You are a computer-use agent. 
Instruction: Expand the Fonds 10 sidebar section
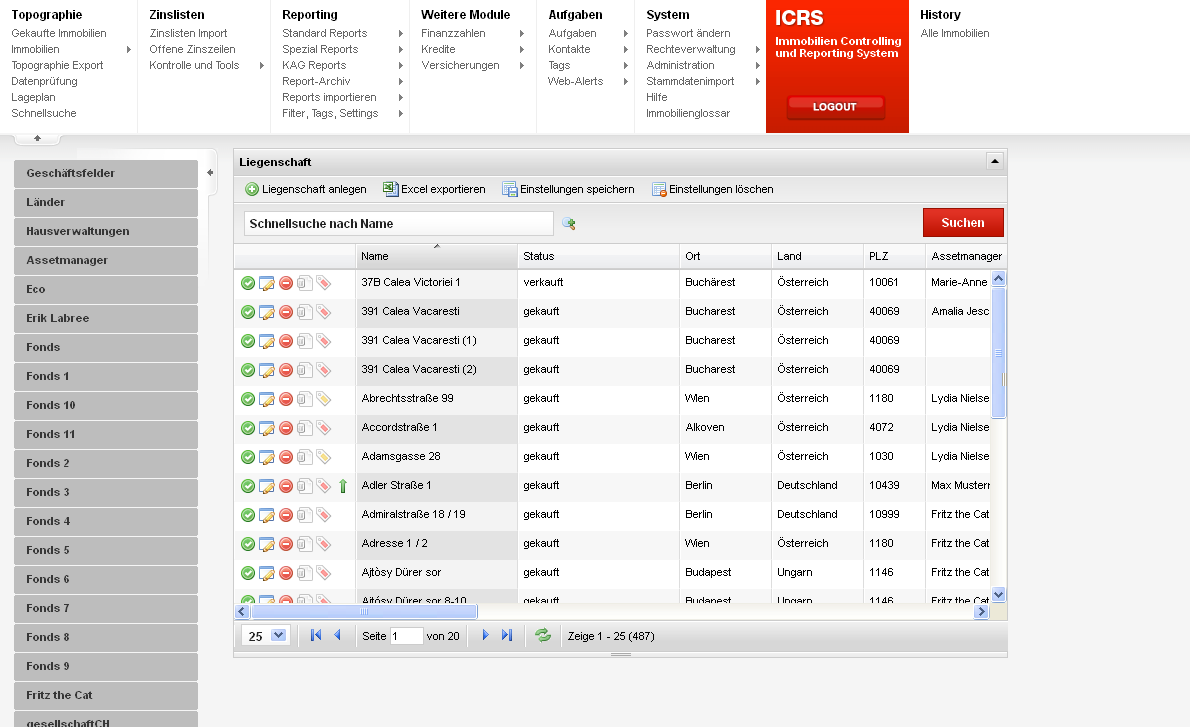click(x=106, y=405)
